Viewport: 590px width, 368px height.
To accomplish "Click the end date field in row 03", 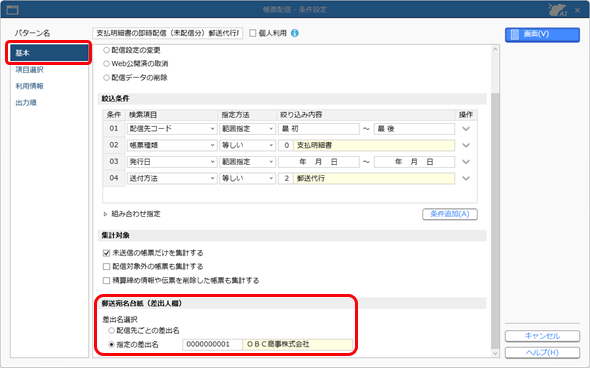I will tap(414, 162).
